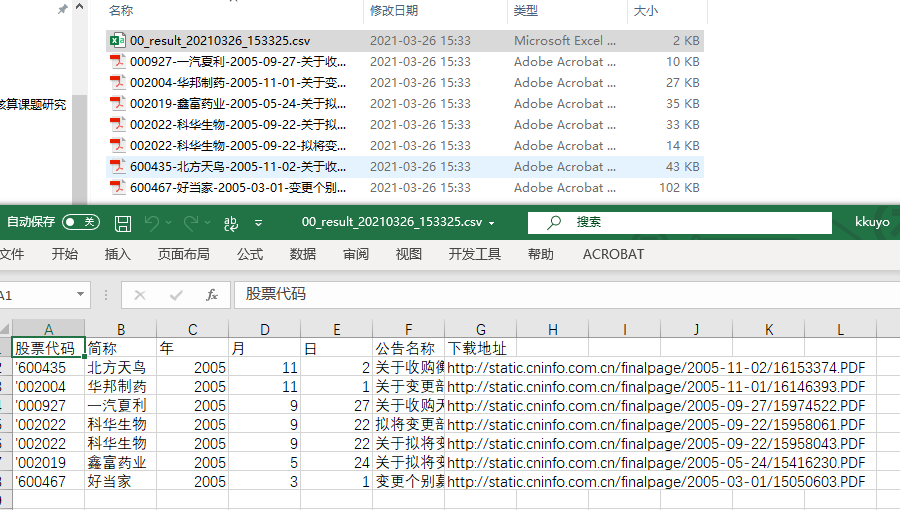The image size is (900, 510).
Task: Click the pin icon in Explorer navigation pane
Action: (x=63, y=9)
